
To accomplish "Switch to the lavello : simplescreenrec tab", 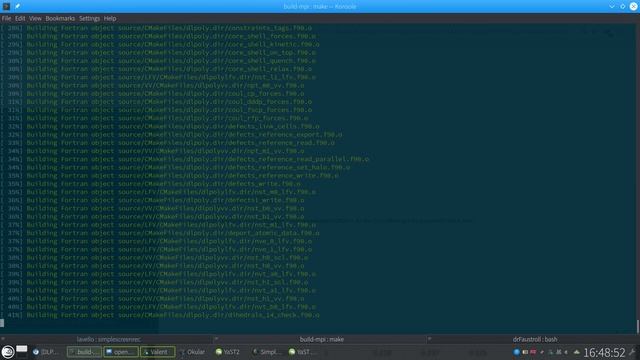I will pyautogui.click(x=109, y=339).
